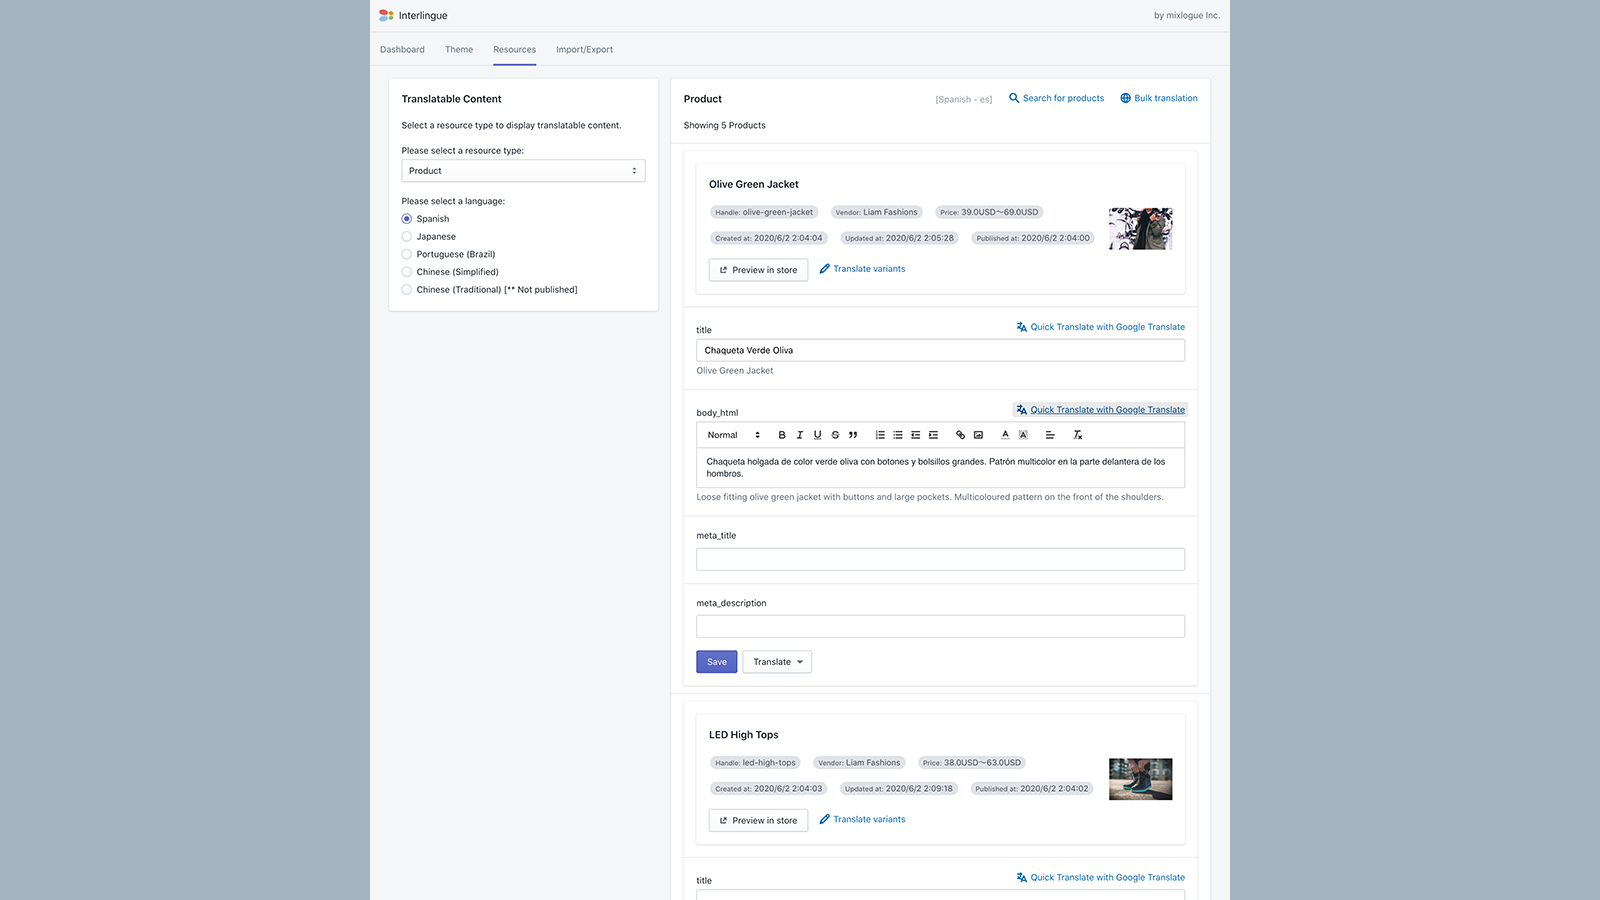The width and height of the screenshot is (1600, 900).
Task: Apply italic formatting in the editor toolbar
Action: pos(799,435)
